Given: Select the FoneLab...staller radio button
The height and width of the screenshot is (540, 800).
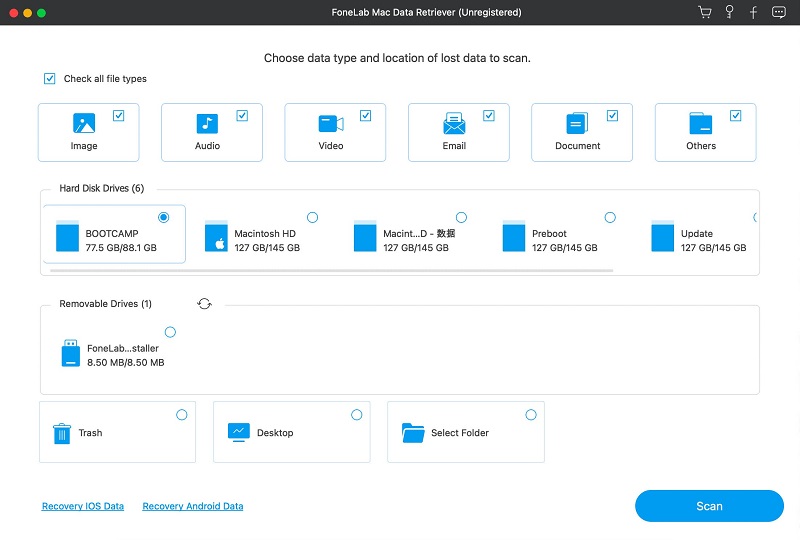Looking at the screenshot, I should [170, 332].
